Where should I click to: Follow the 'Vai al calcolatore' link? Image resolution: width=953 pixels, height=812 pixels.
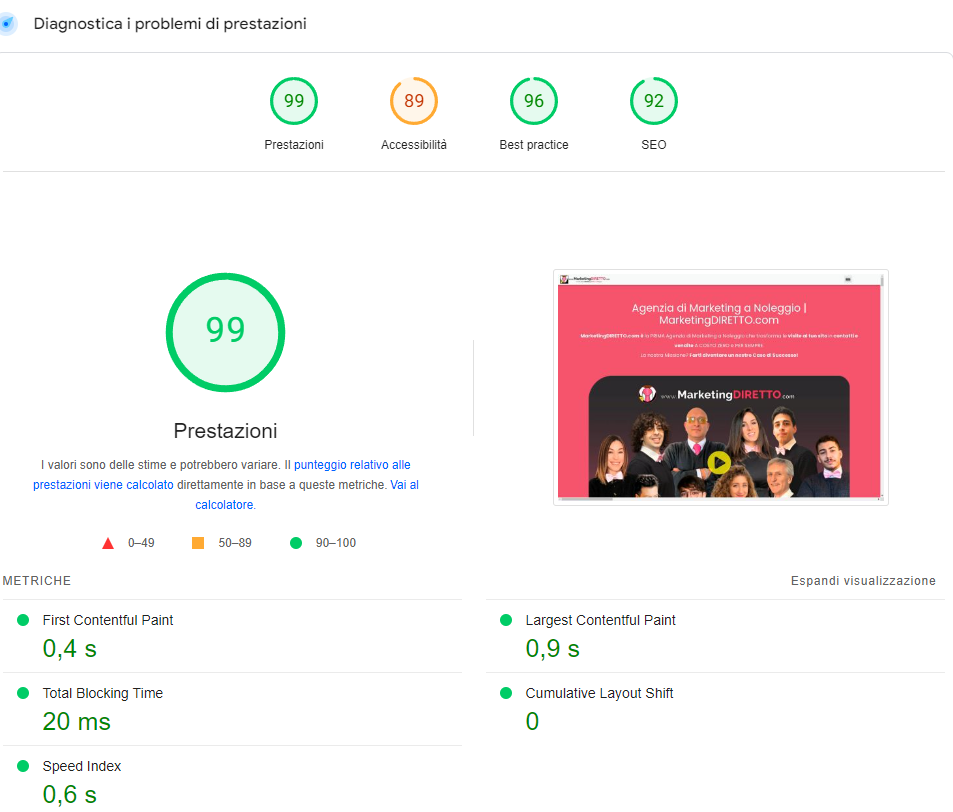tap(404, 485)
